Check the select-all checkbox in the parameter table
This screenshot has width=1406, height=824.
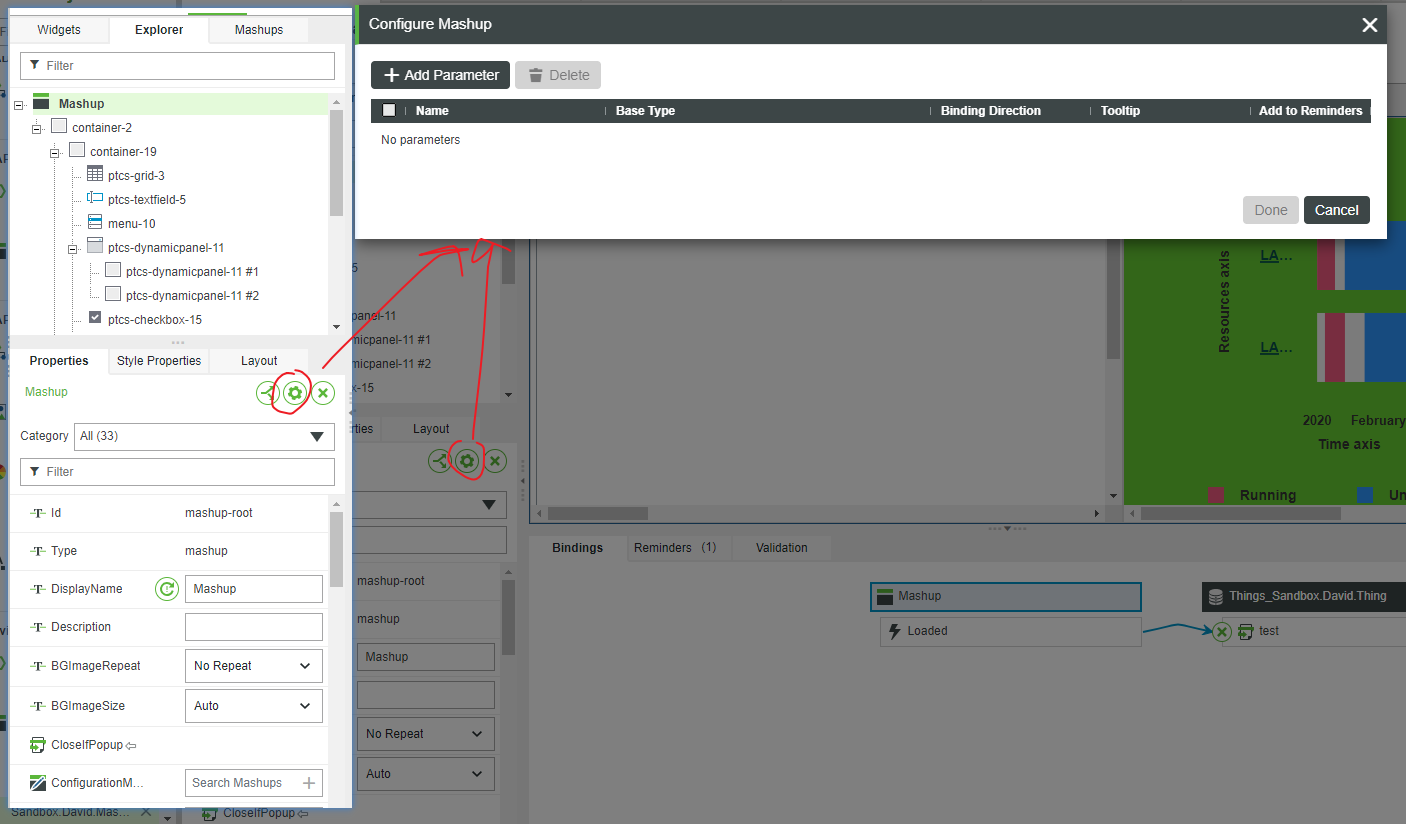(x=389, y=110)
